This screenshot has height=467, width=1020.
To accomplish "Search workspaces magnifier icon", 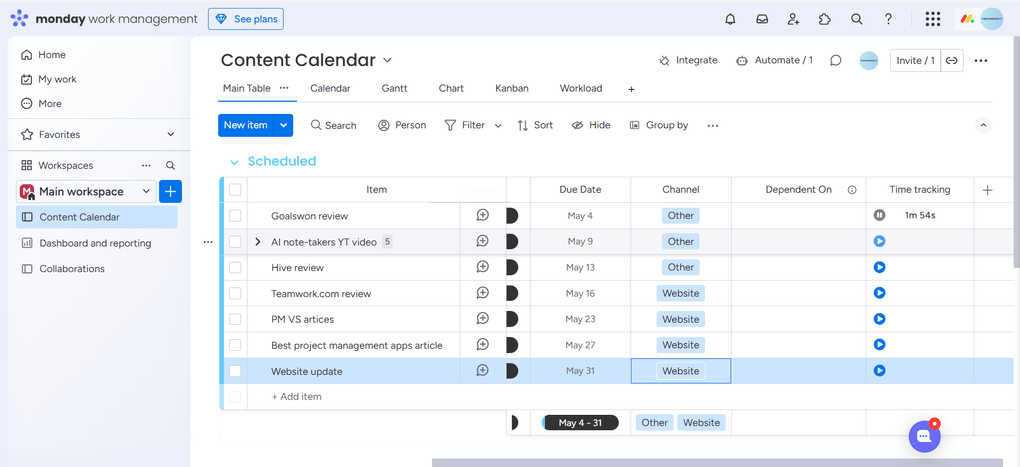I will [170, 165].
